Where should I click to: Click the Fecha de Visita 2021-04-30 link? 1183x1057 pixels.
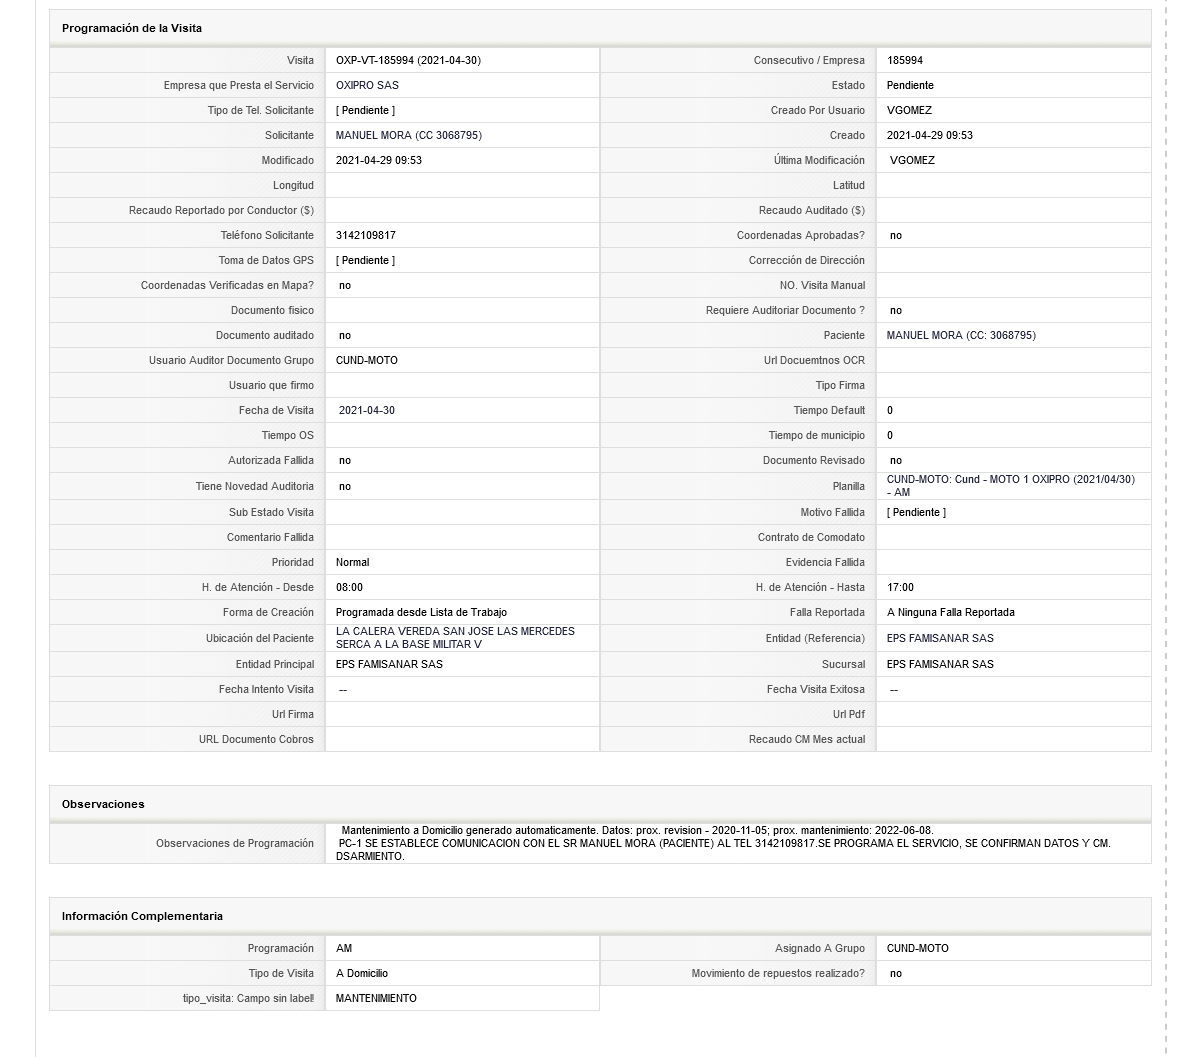coord(367,410)
